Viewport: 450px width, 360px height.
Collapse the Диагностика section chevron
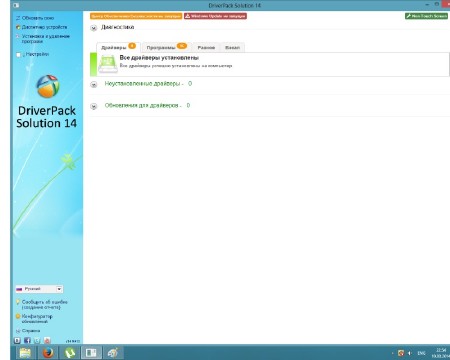pyautogui.click(x=94, y=28)
